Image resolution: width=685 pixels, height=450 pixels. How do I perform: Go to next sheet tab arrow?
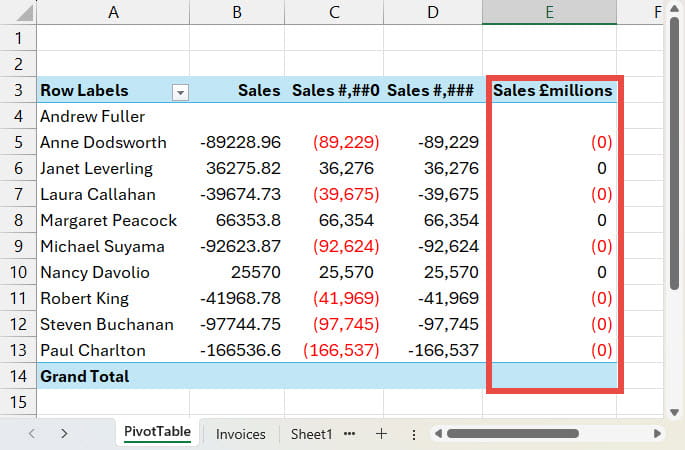pos(64,433)
